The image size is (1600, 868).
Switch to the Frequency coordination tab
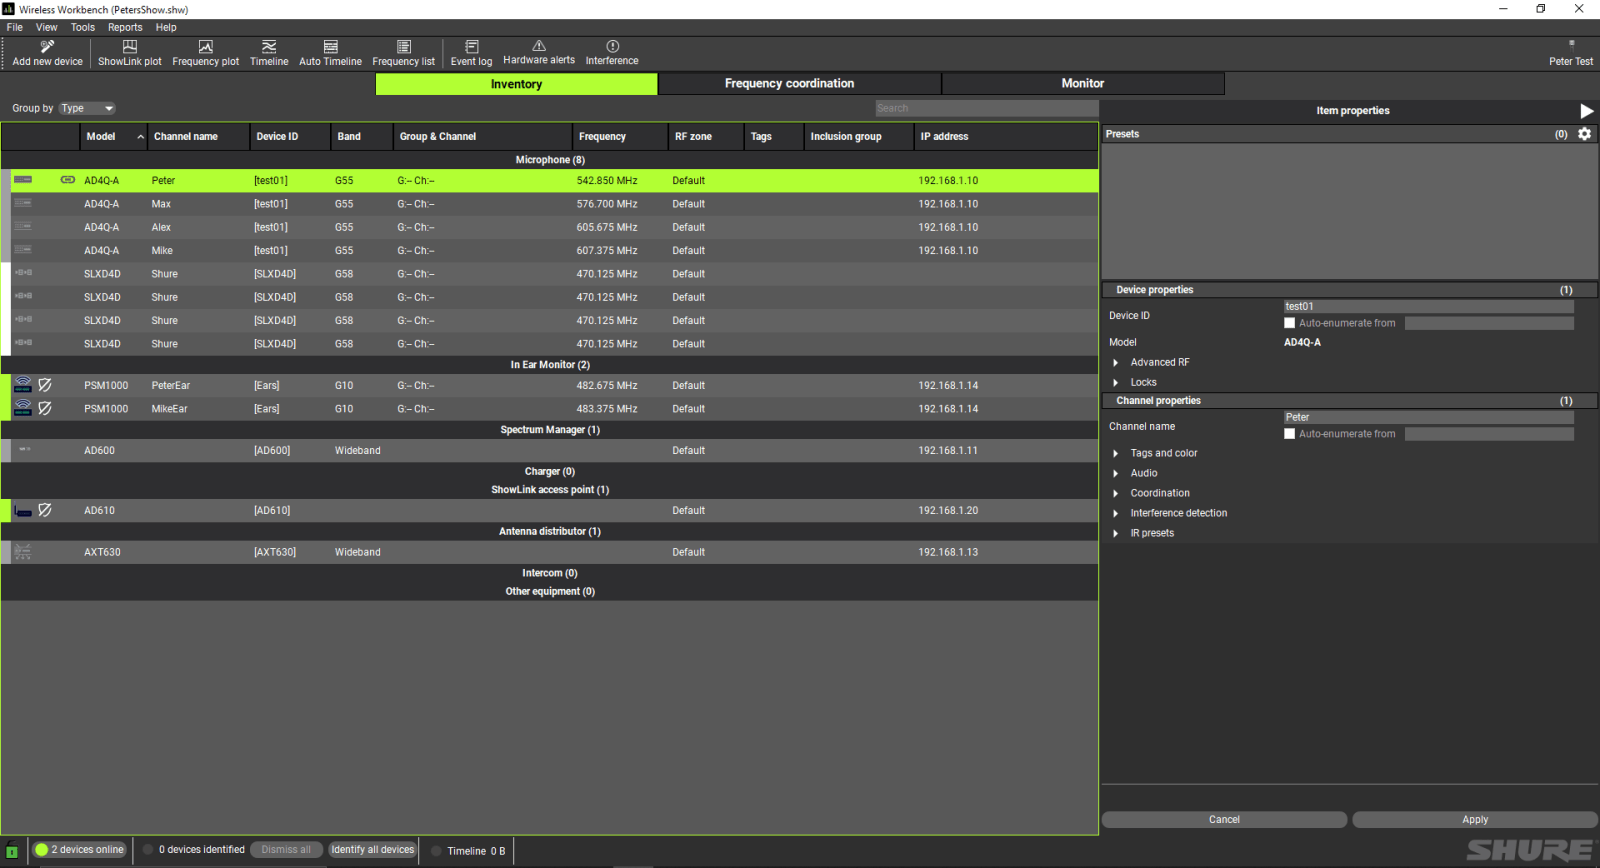tap(800, 84)
